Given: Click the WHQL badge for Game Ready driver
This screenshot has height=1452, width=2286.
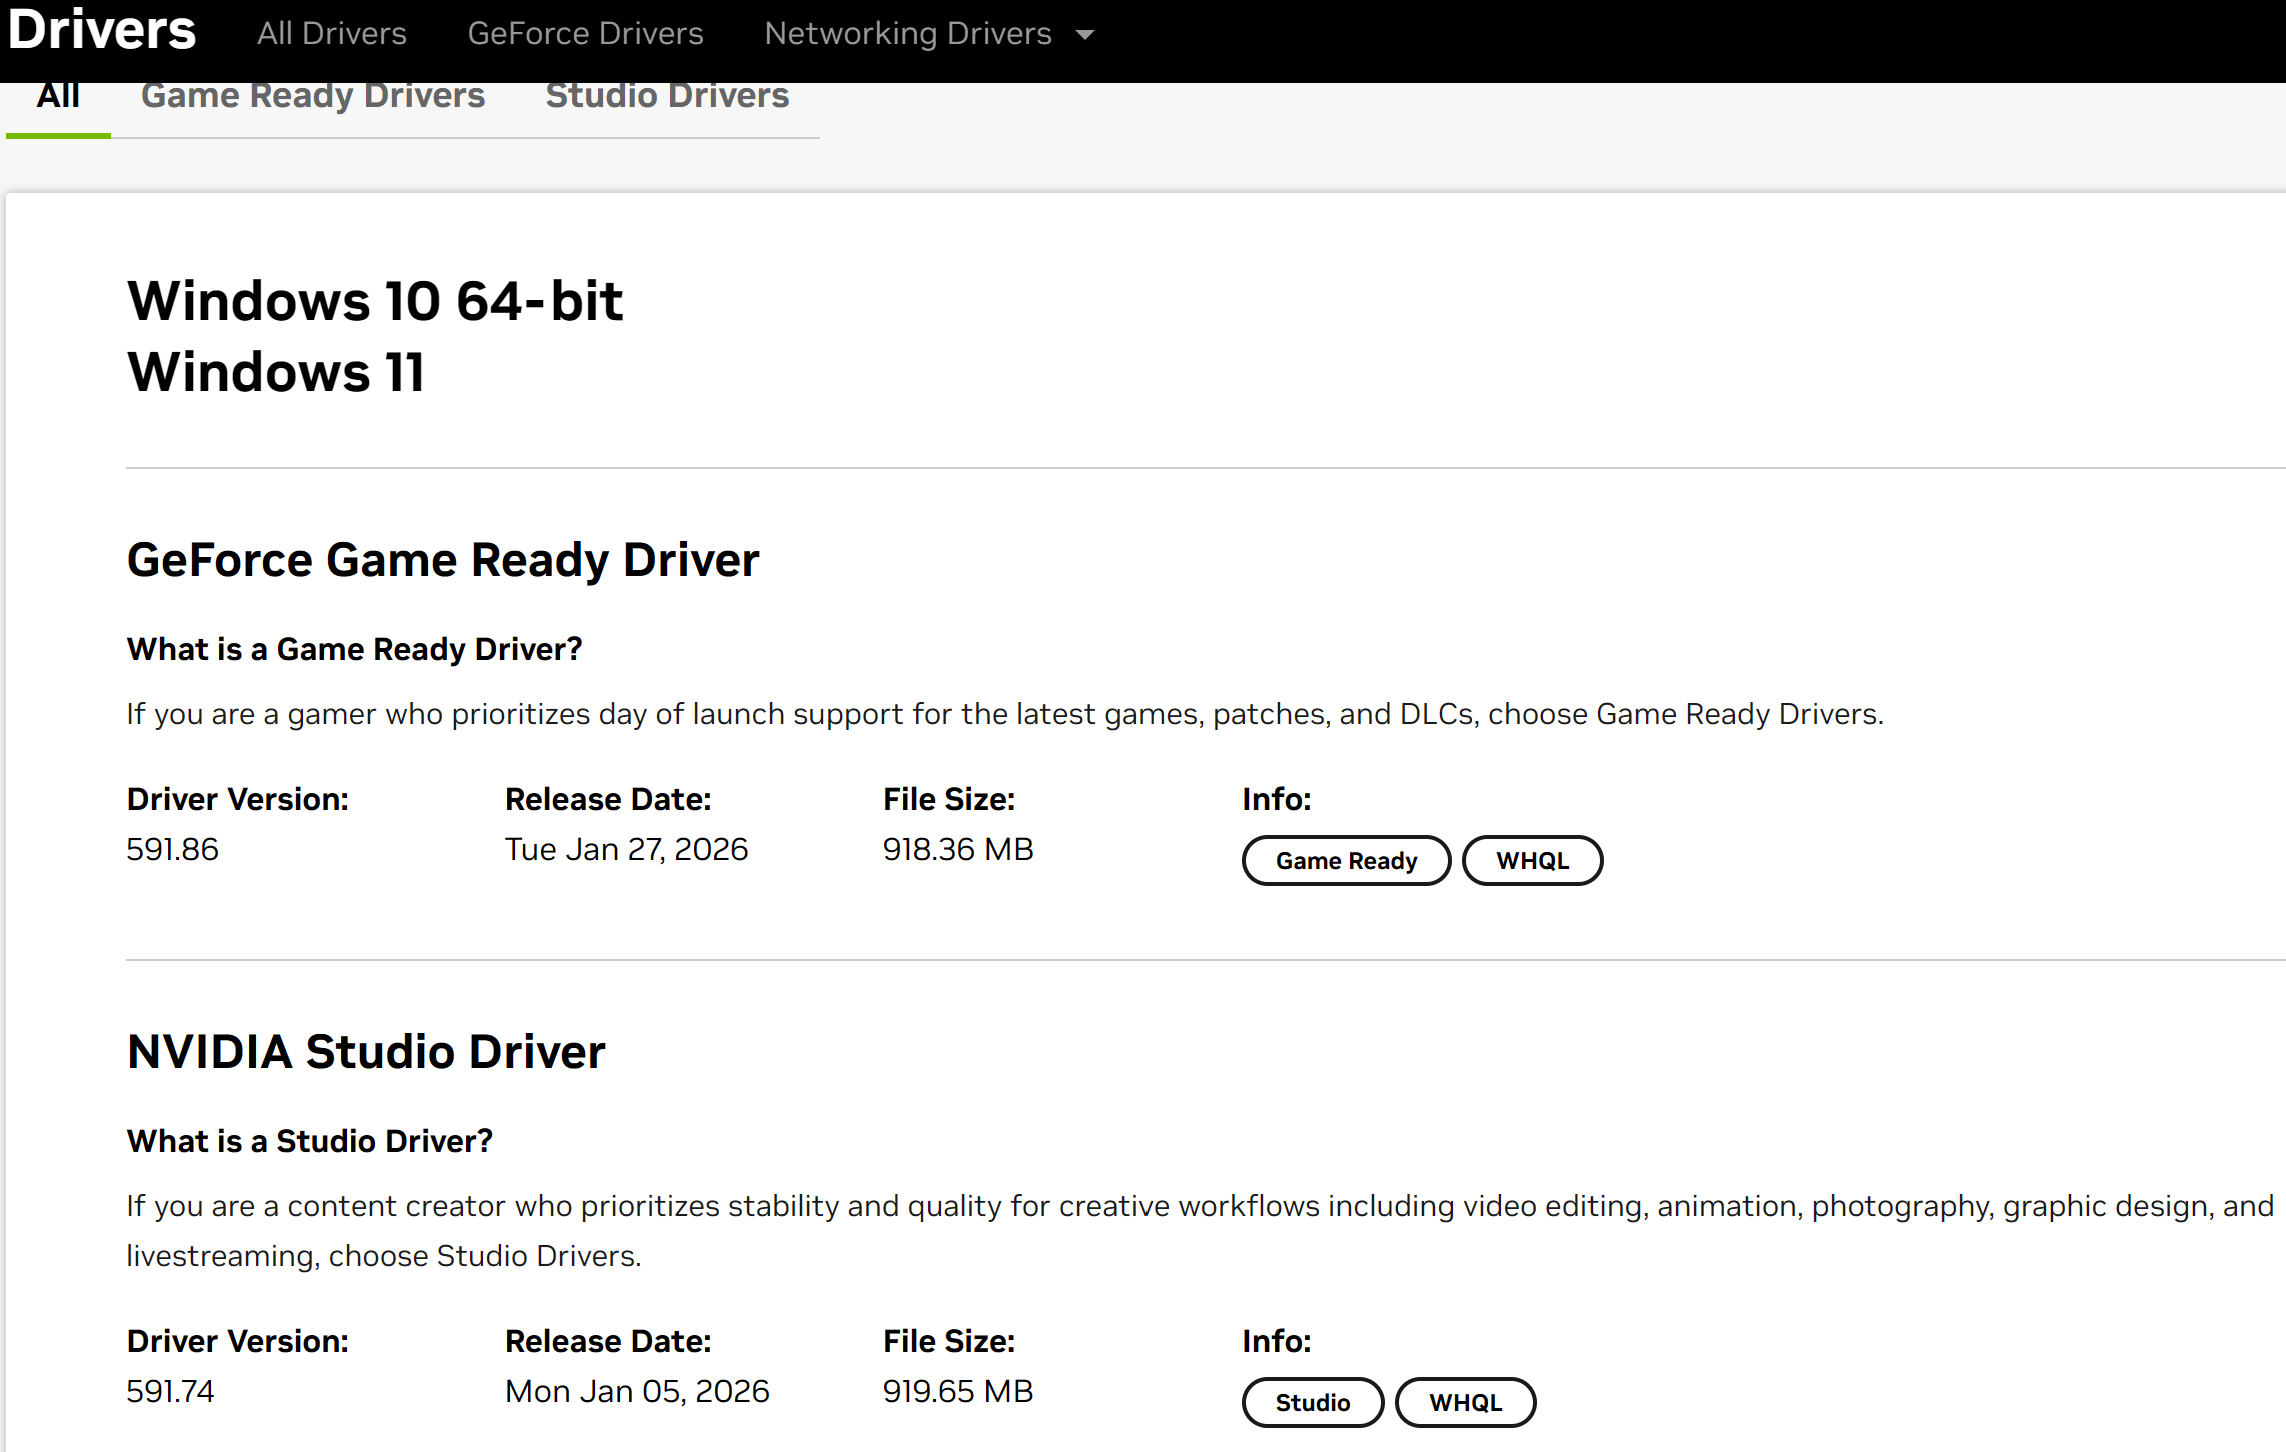Looking at the screenshot, I should click(x=1531, y=861).
